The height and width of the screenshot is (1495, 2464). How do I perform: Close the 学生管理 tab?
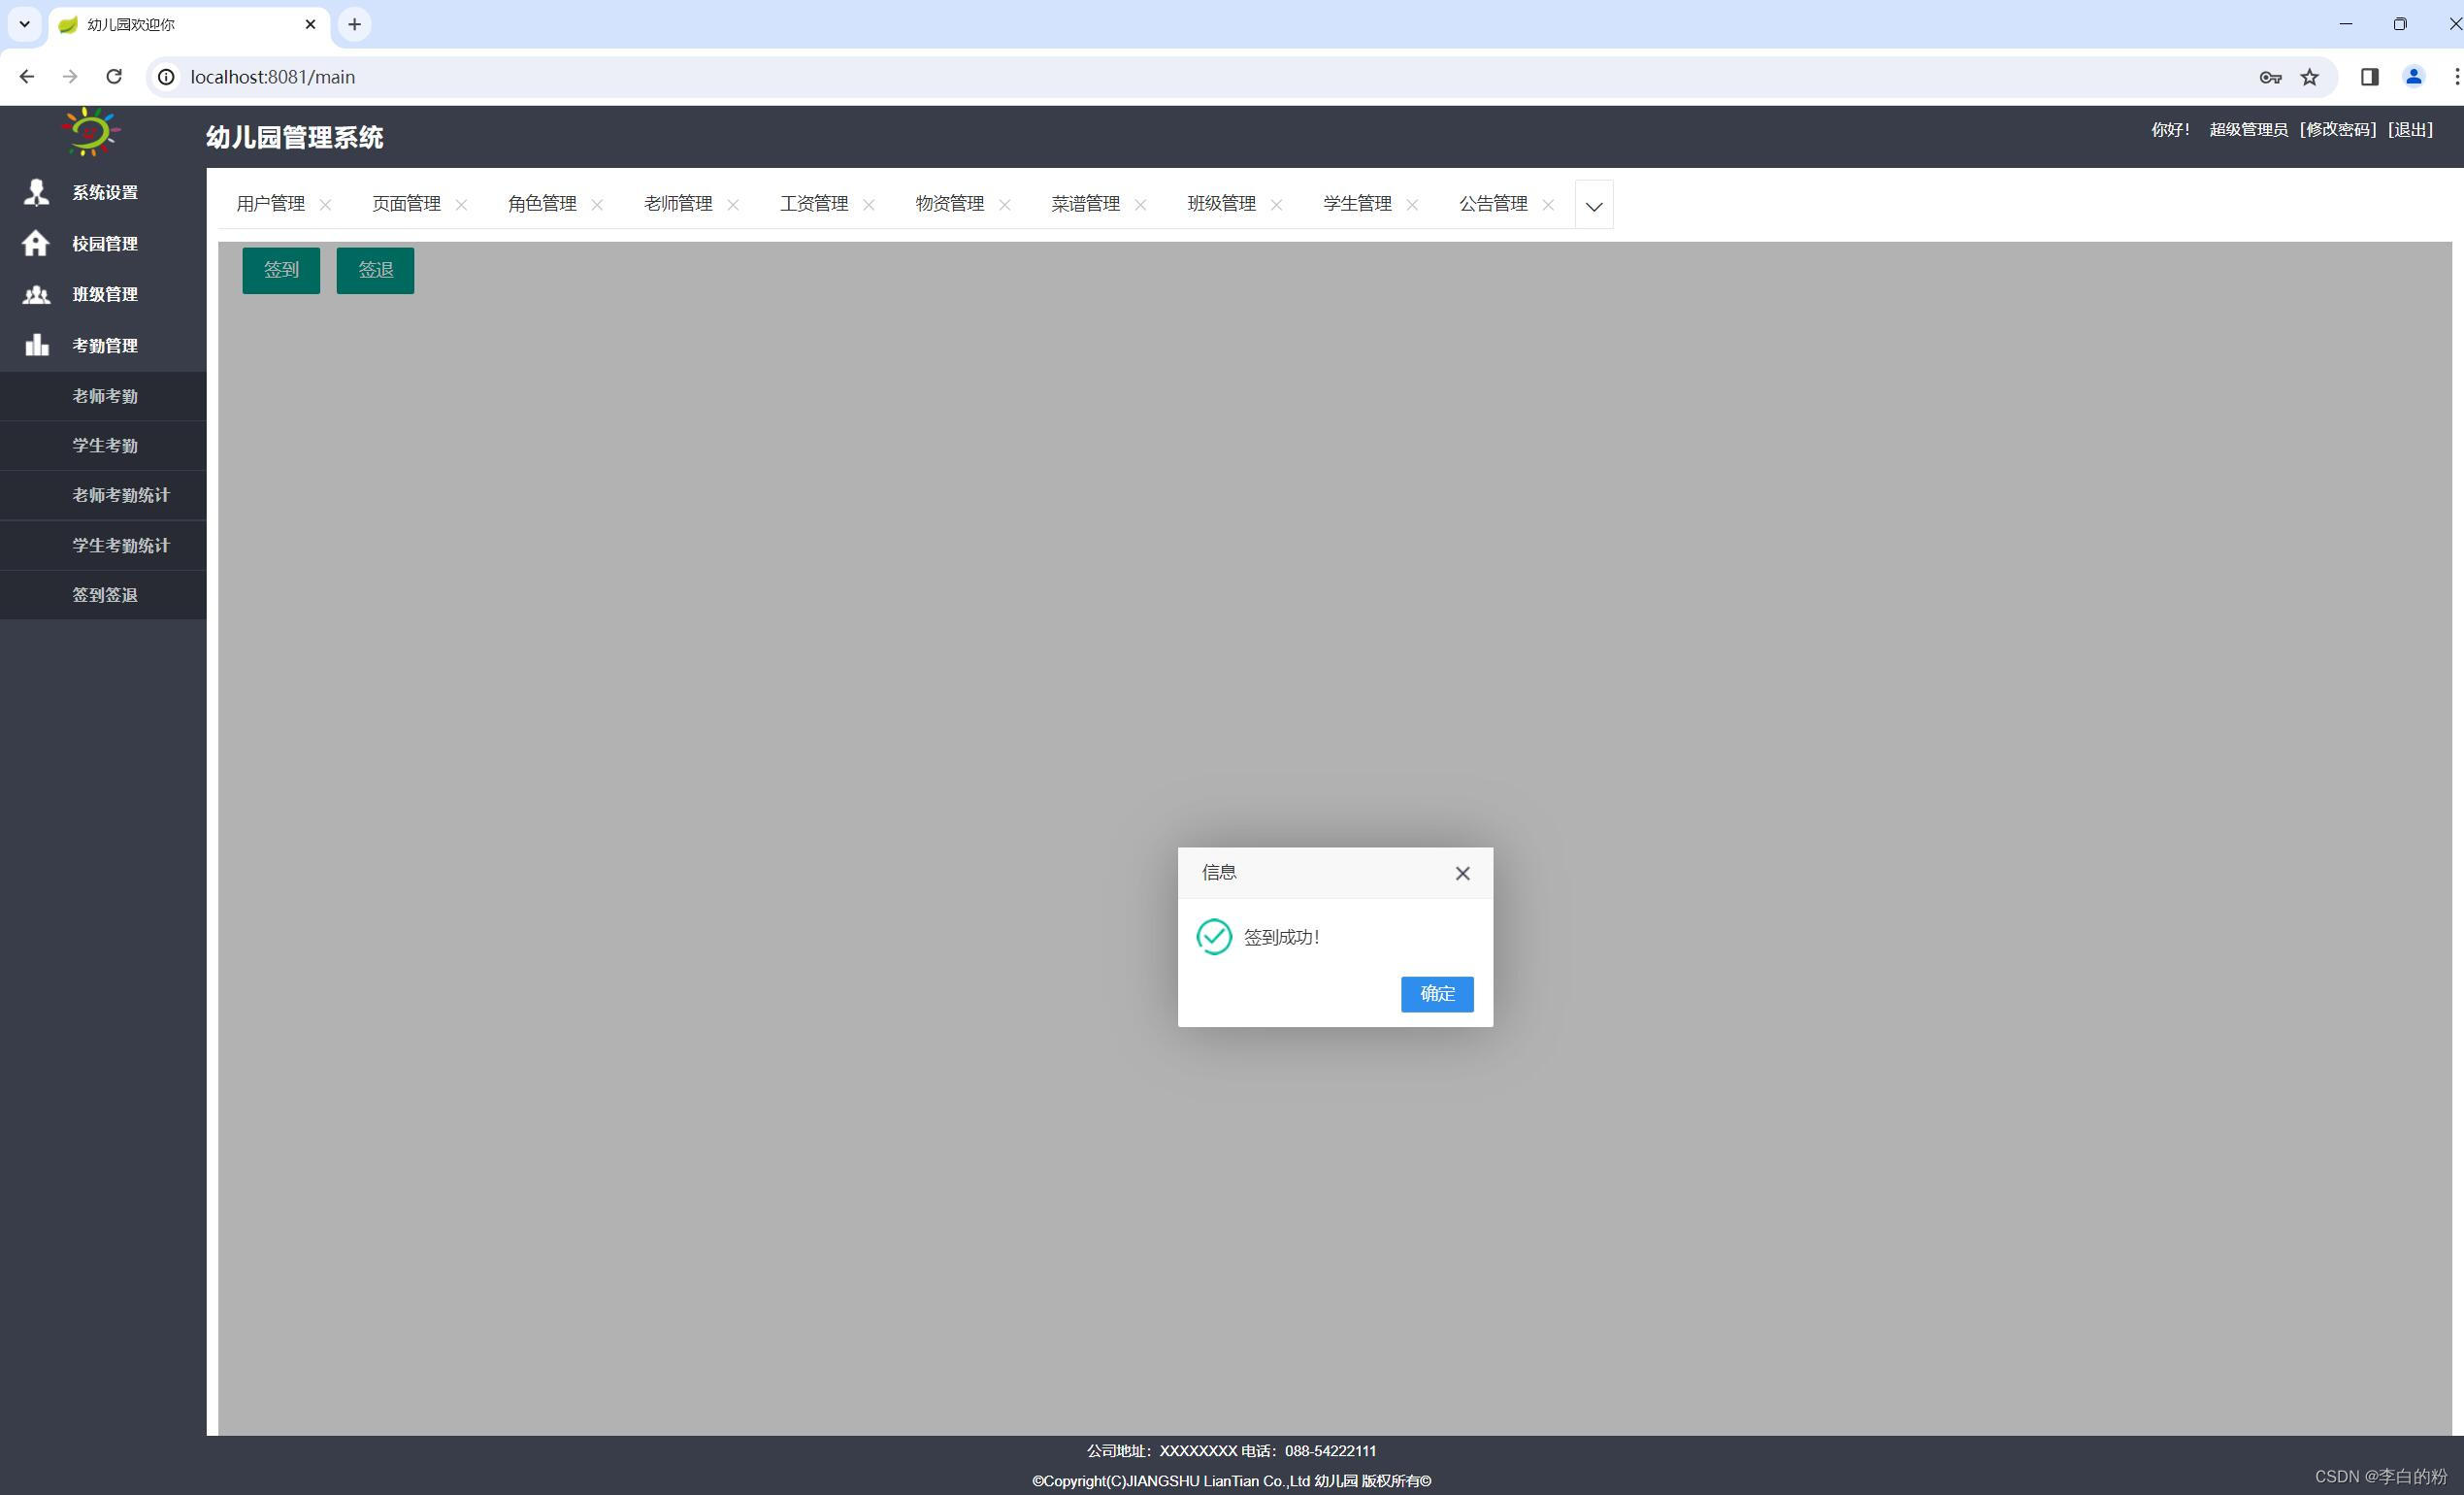1412,205
